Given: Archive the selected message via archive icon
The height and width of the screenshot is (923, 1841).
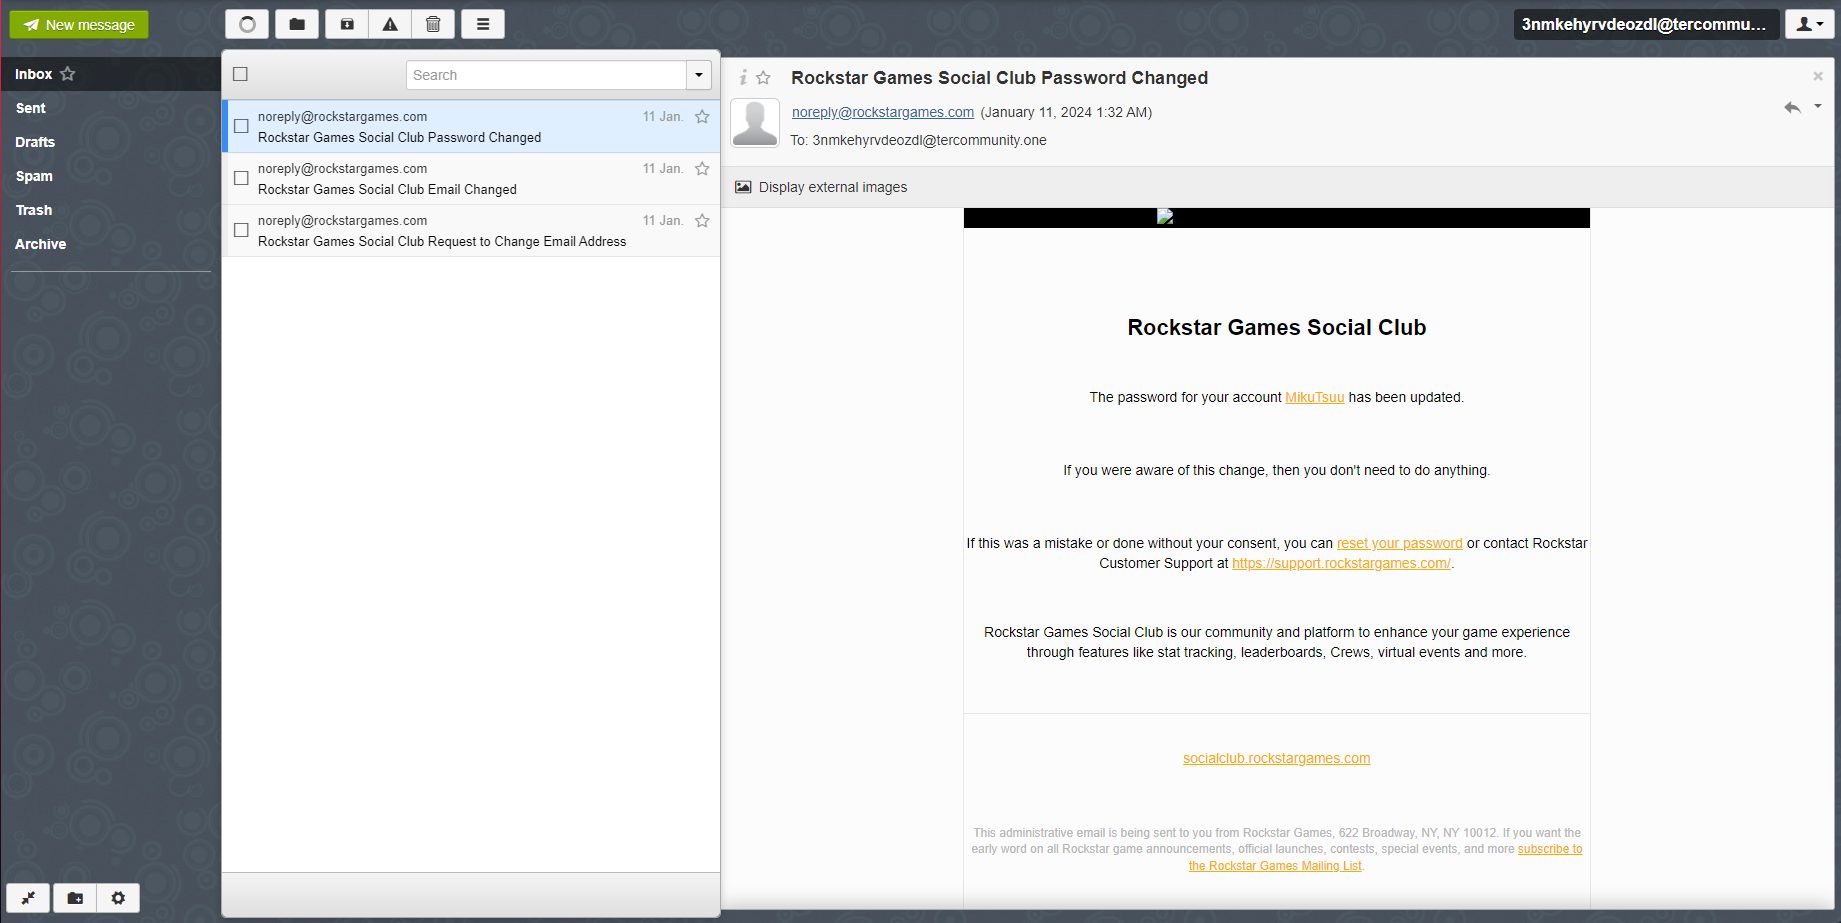Looking at the screenshot, I should [x=347, y=24].
